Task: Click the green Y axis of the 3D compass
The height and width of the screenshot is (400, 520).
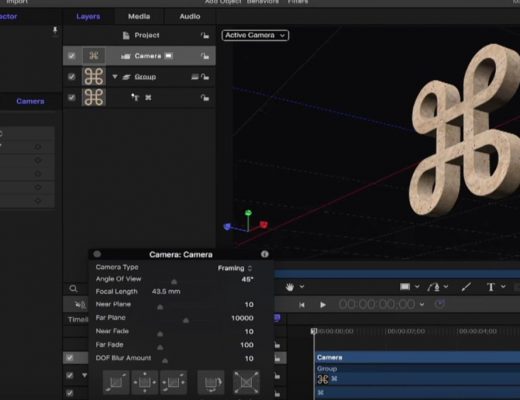Action: click(x=248, y=213)
